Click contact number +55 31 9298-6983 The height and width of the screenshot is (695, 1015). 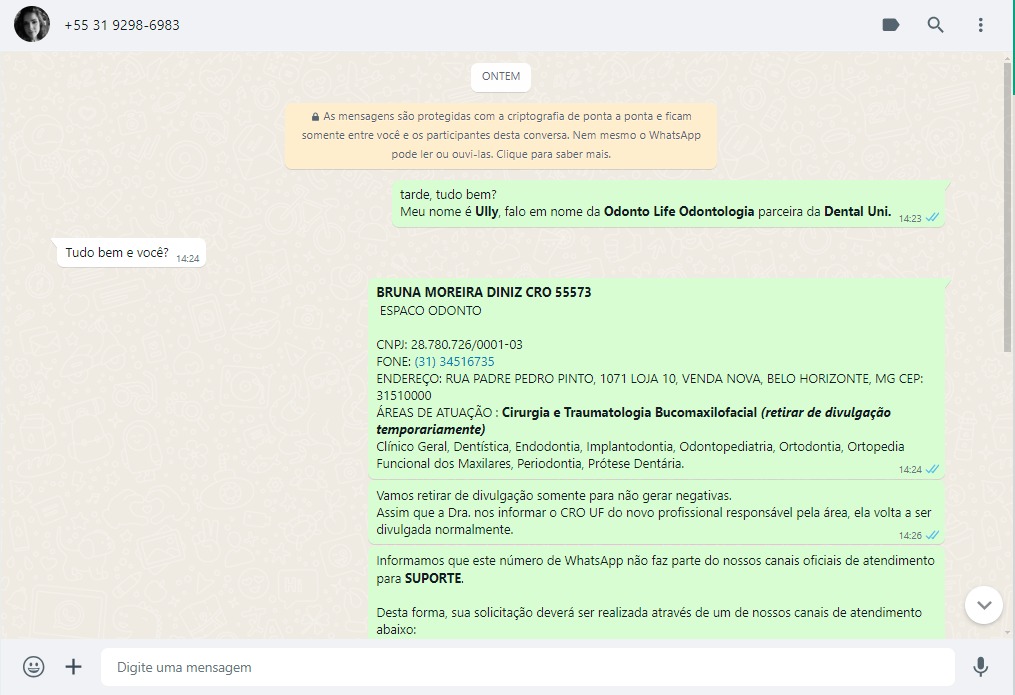pos(122,25)
